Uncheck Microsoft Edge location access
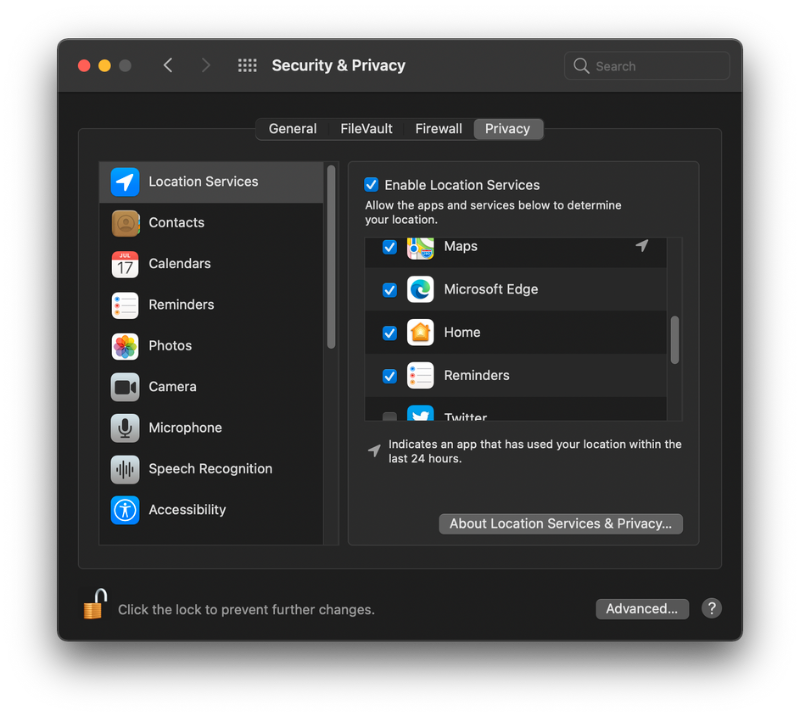 [389, 289]
